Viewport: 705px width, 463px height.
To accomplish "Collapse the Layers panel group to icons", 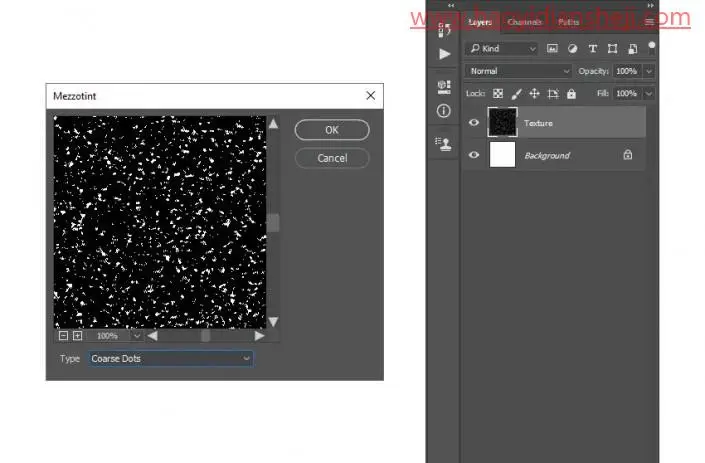I will point(650,5).
